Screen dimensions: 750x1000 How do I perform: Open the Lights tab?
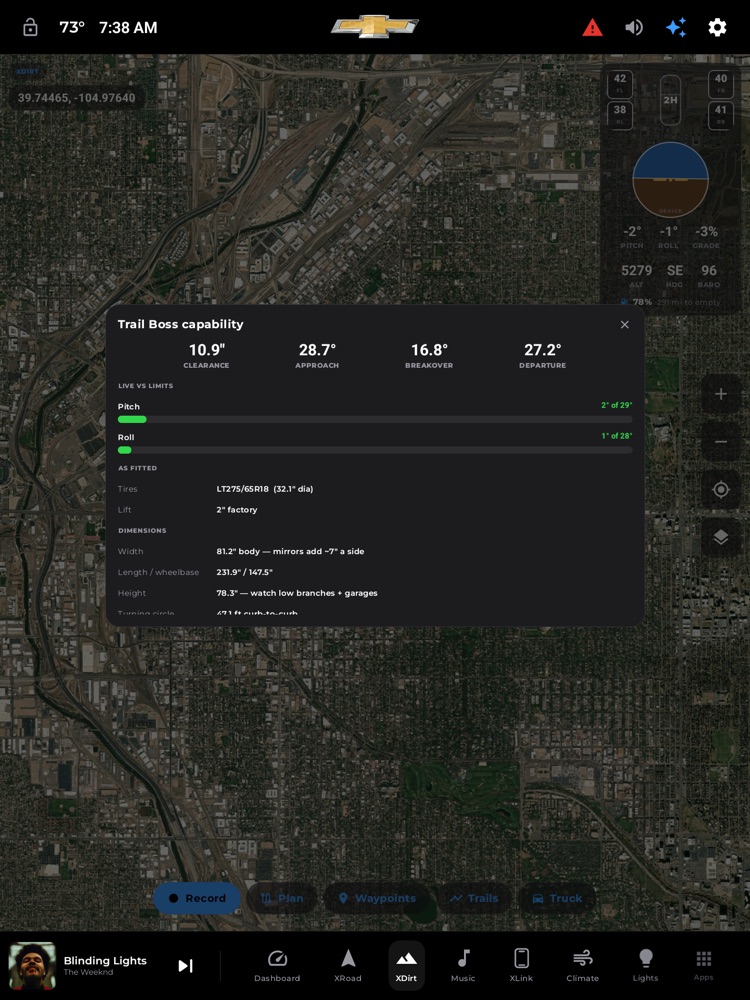pos(645,966)
